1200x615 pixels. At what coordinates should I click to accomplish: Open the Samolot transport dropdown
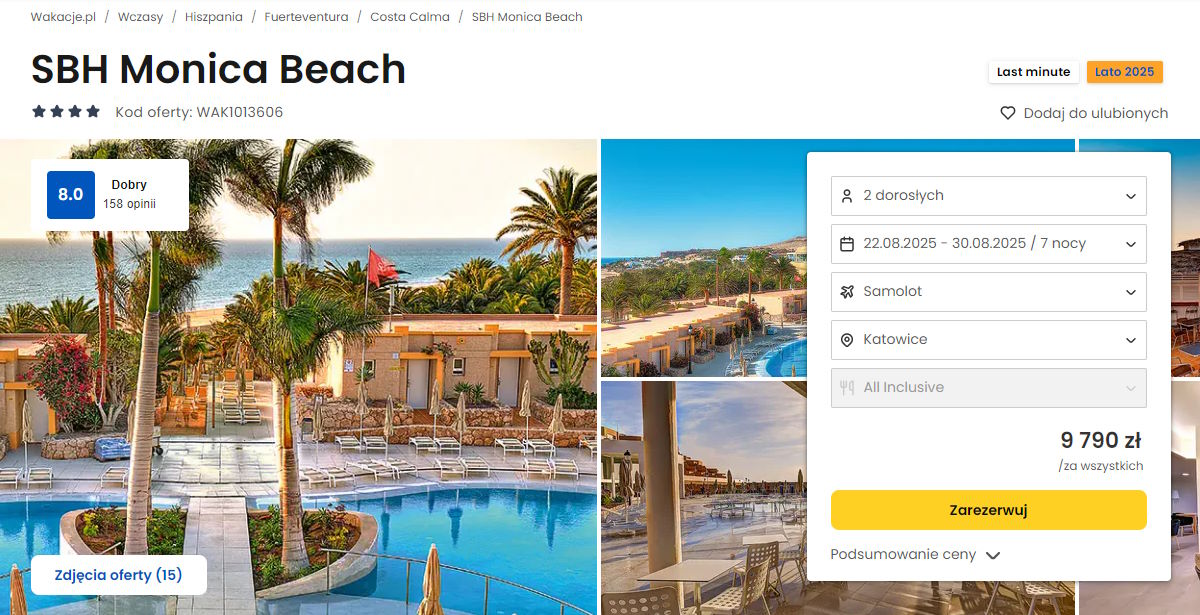988,292
